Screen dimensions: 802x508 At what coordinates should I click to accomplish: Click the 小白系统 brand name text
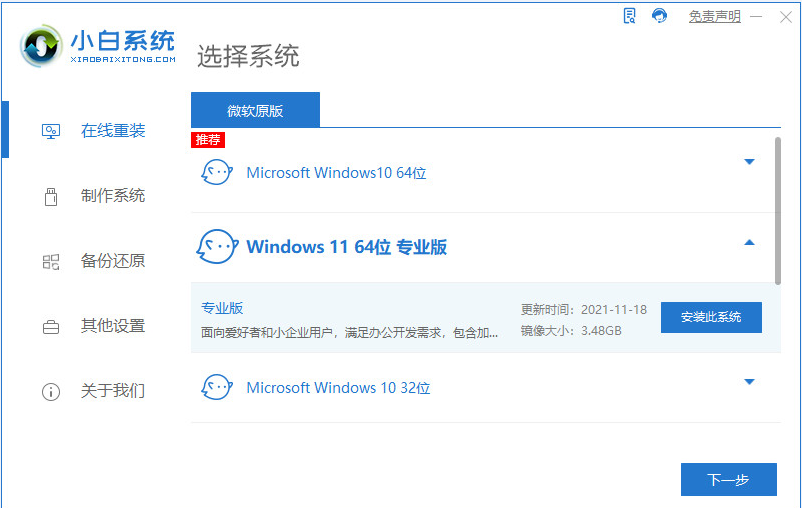point(123,40)
